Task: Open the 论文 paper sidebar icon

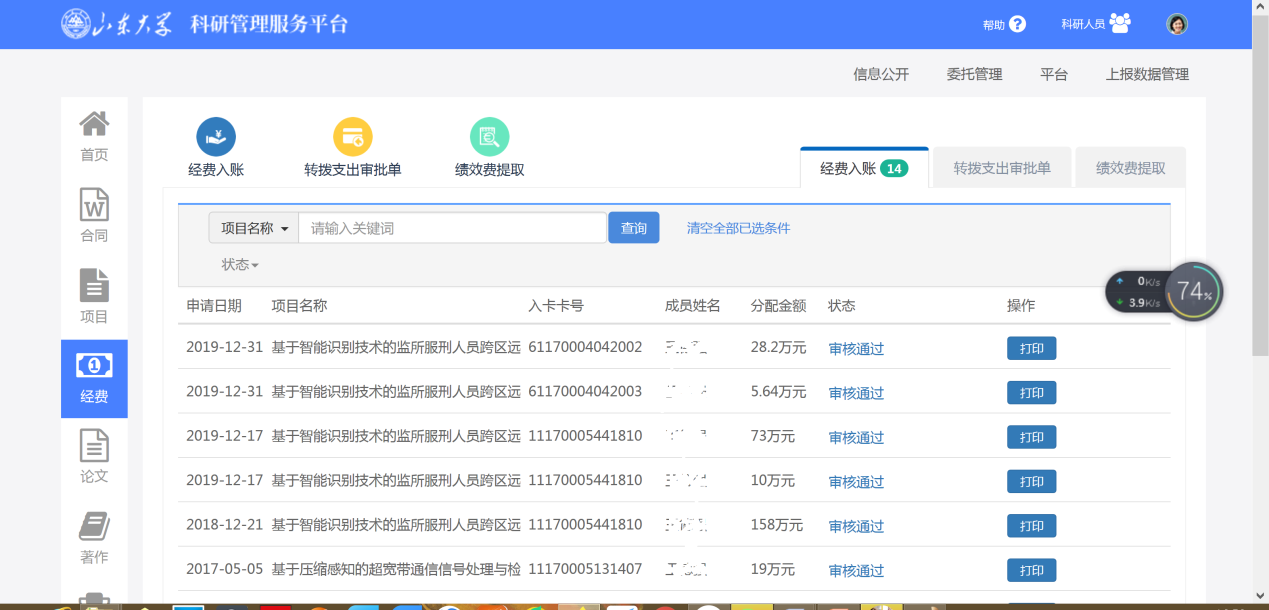Action: pyautogui.click(x=94, y=446)
